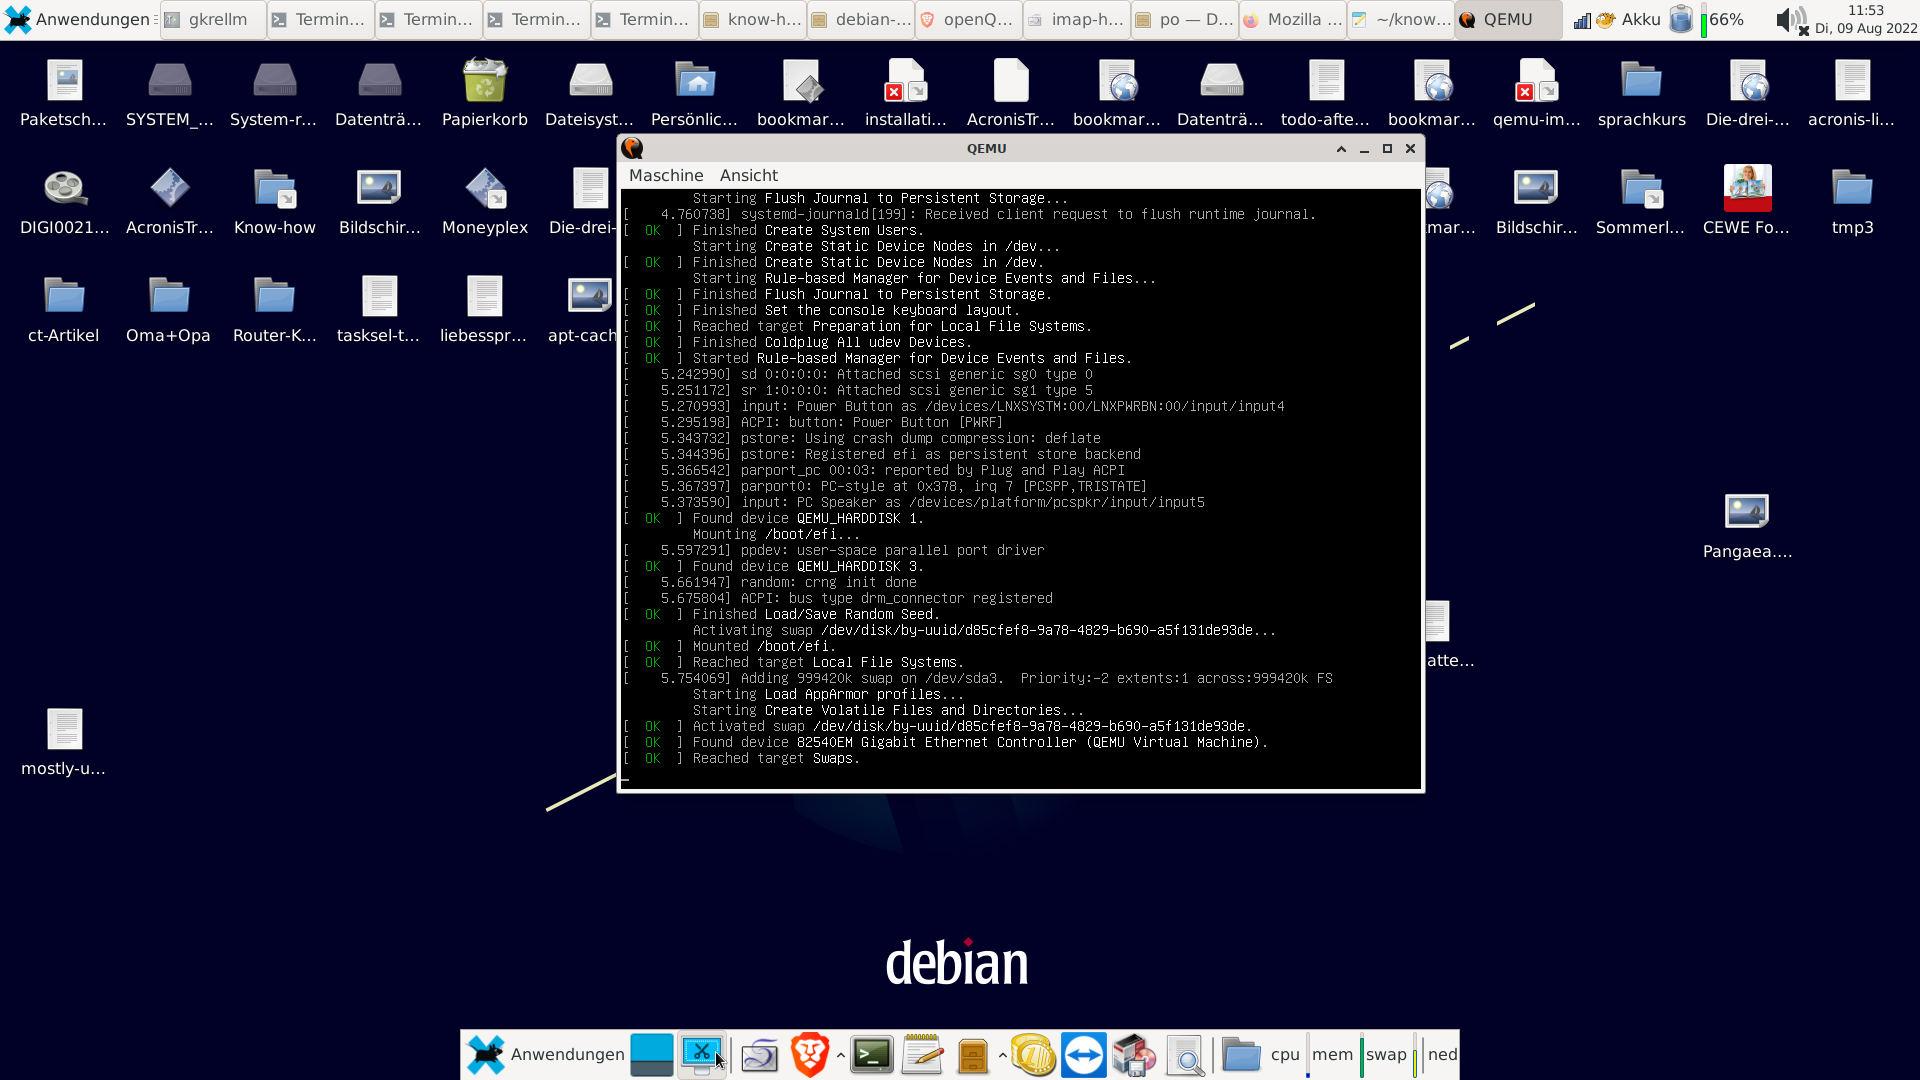Image resolution: width=1920 pixels, height=1080 pixels.
Task: Select the System-r... drive desktop icon
Action: click(x=274, y=94)
